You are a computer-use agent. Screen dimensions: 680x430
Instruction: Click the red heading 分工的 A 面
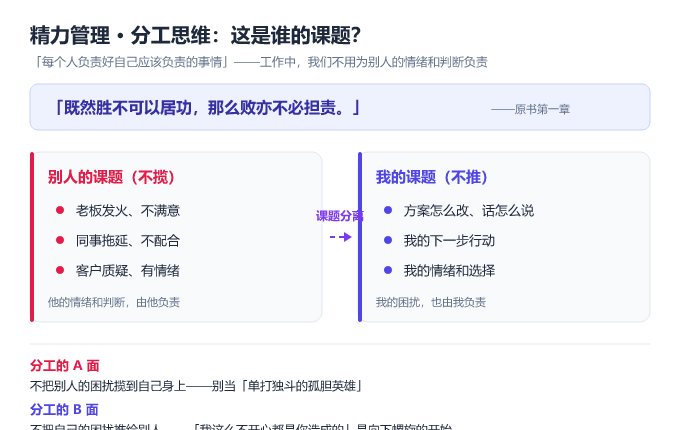point(65,365)
